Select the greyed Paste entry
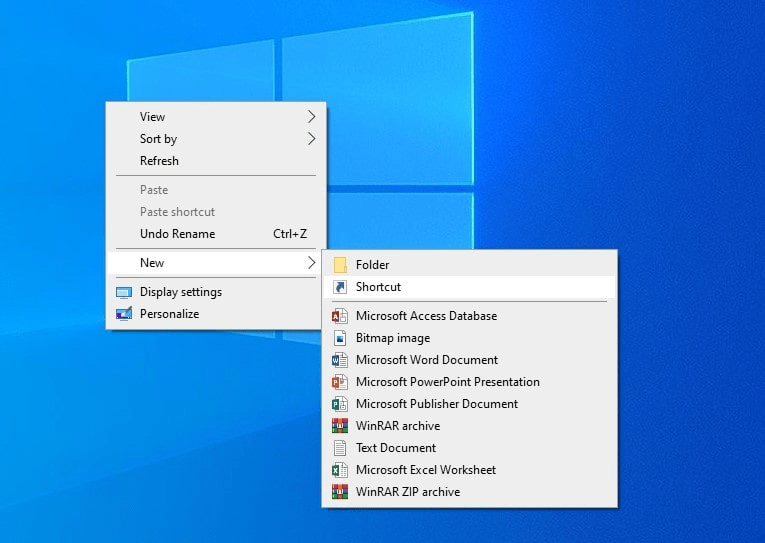Viewport: 765px width, 543px height. [x=216, y=190]
